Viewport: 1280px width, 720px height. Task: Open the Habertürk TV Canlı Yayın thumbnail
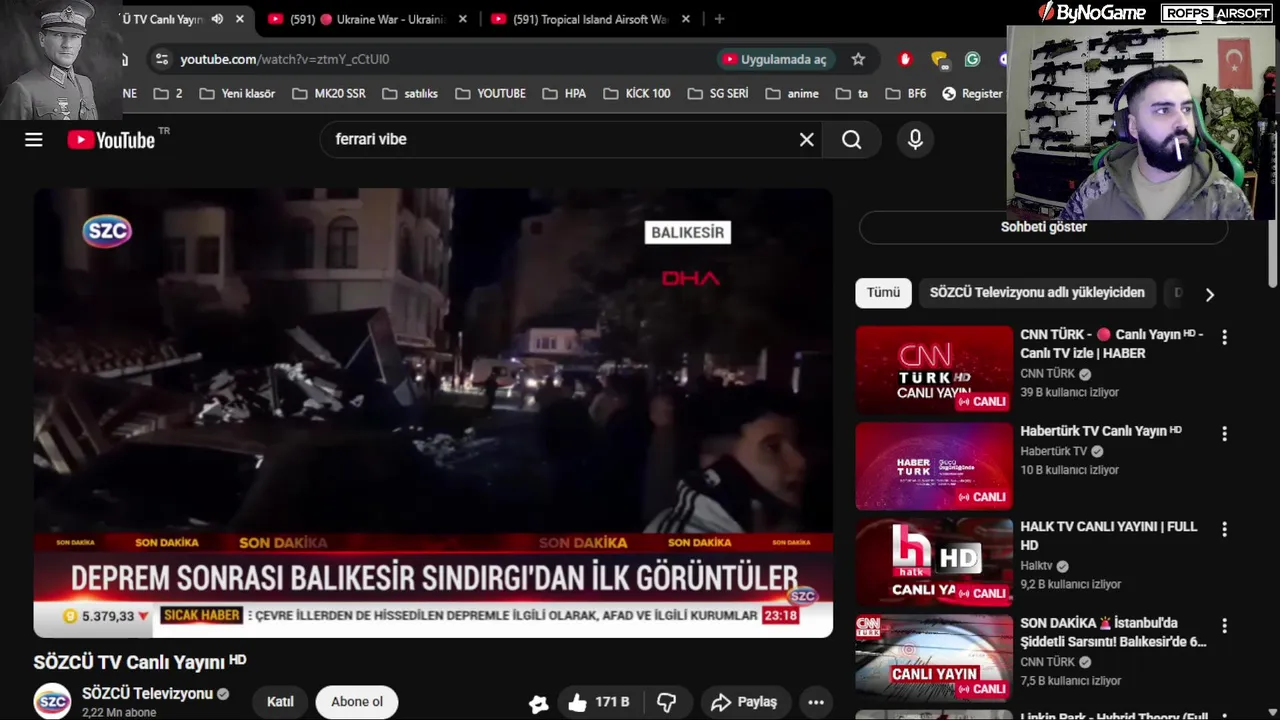[x=934, y=466]
